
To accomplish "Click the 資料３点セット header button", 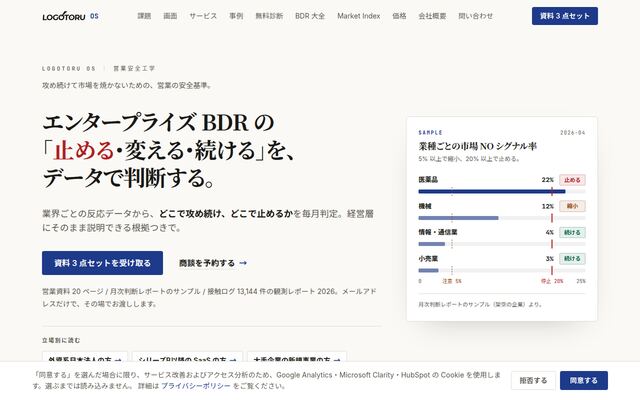I will click(564, 16).
